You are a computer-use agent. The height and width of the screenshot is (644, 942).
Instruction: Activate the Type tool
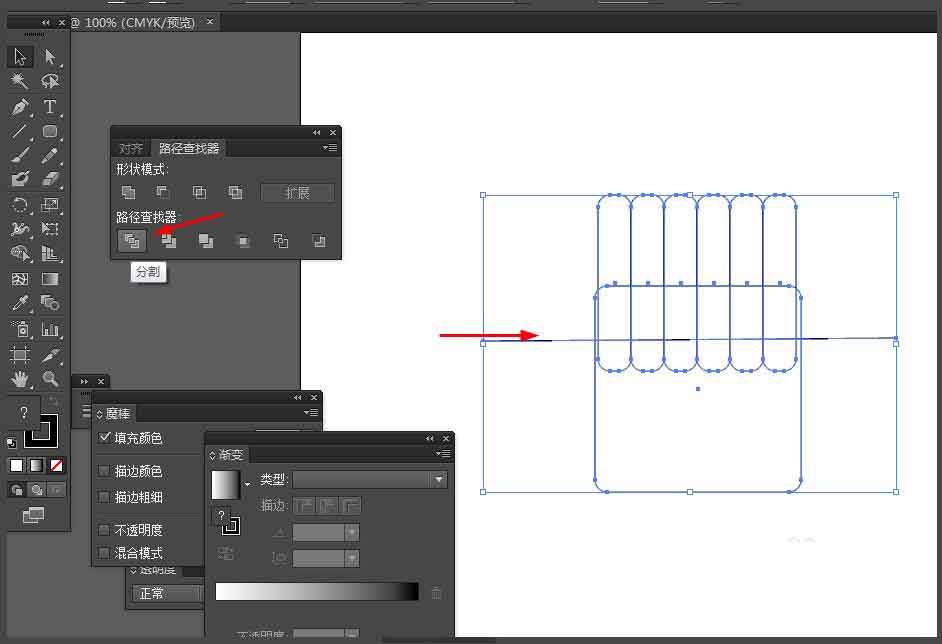(x=50, y=107)
